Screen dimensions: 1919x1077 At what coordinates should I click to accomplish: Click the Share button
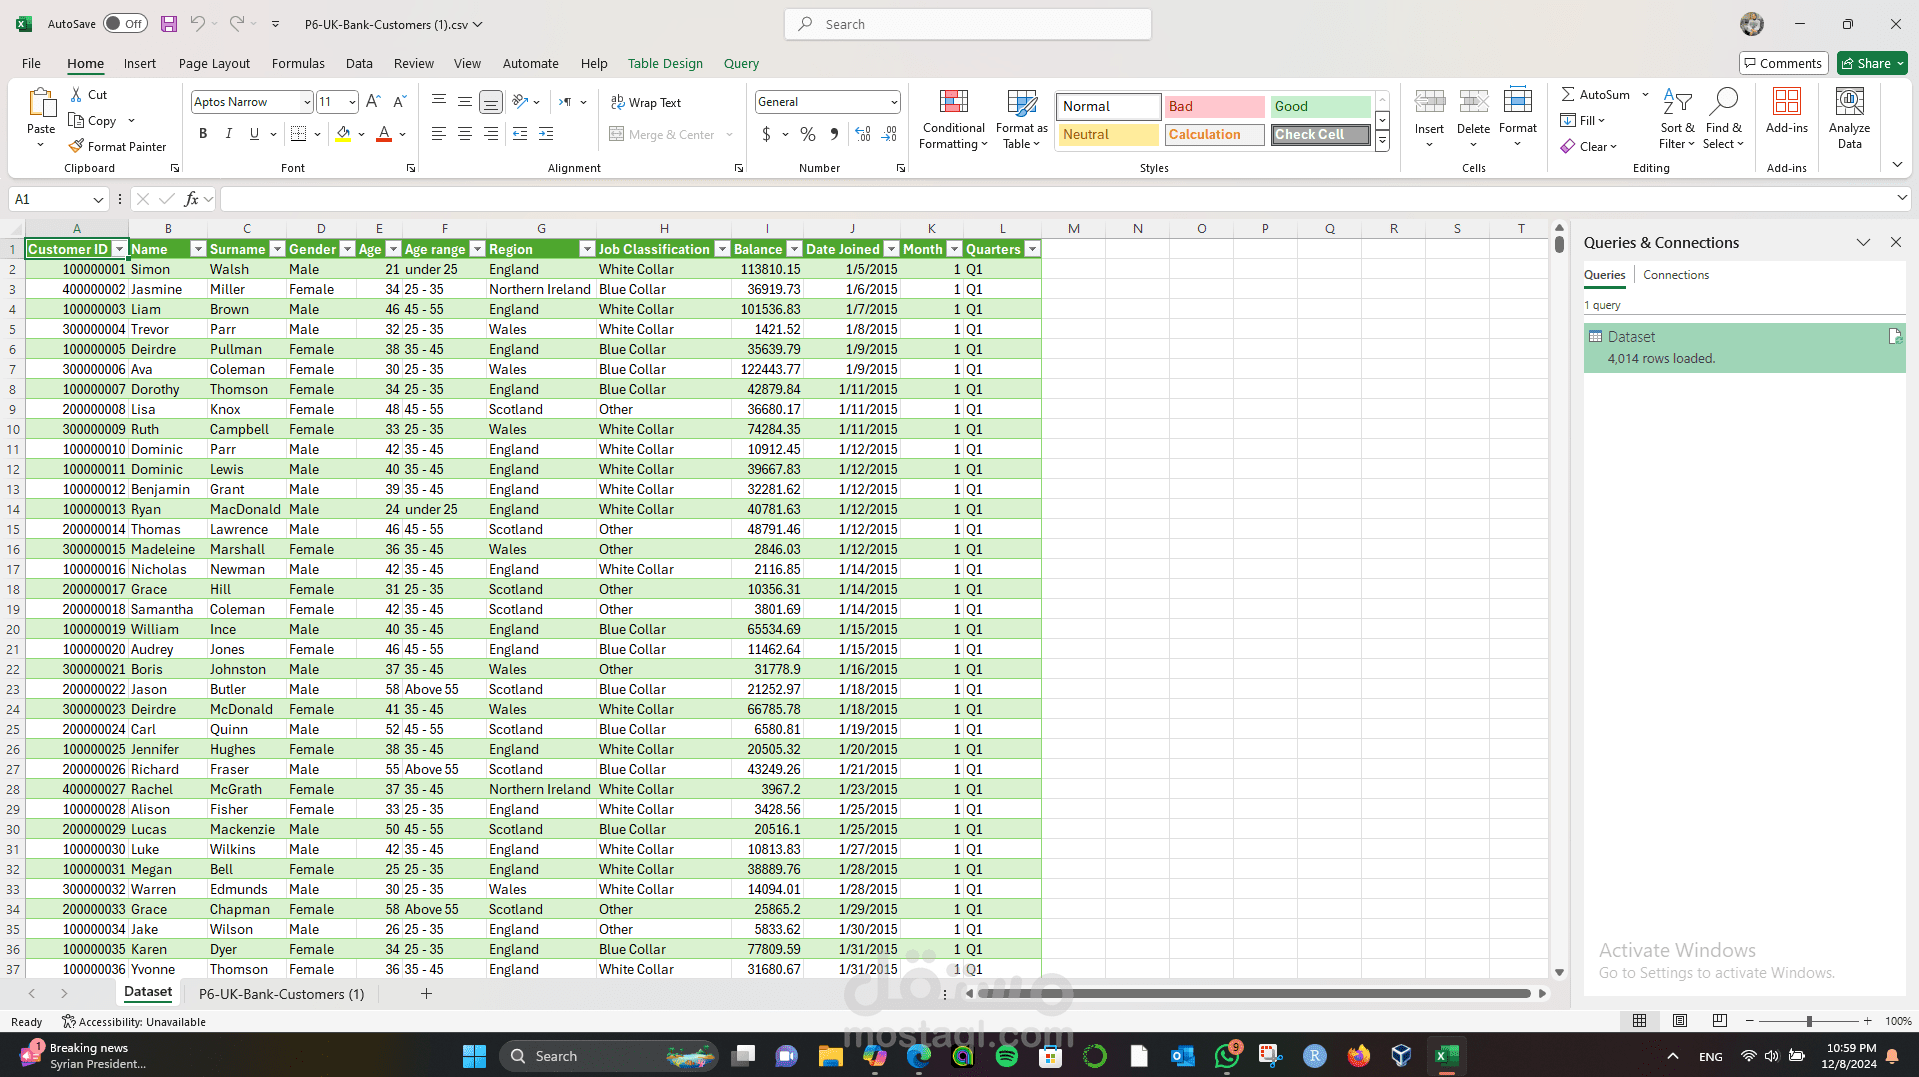coord(1872,63)
